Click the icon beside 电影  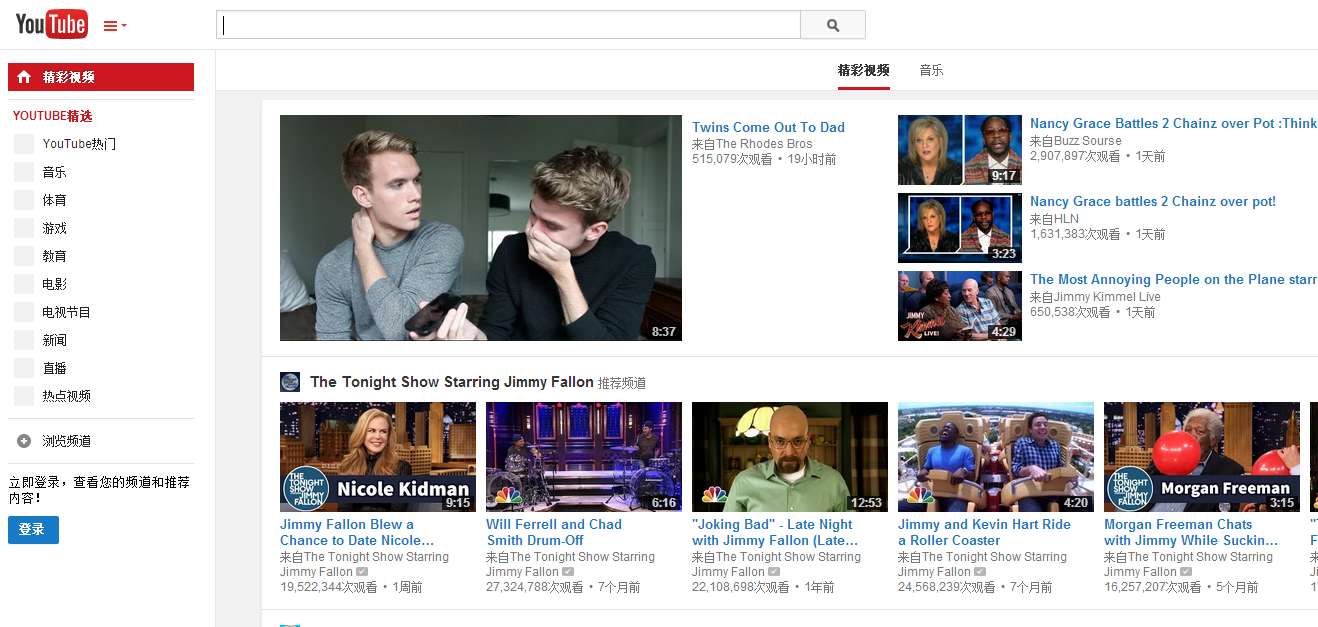click(24, 284)
